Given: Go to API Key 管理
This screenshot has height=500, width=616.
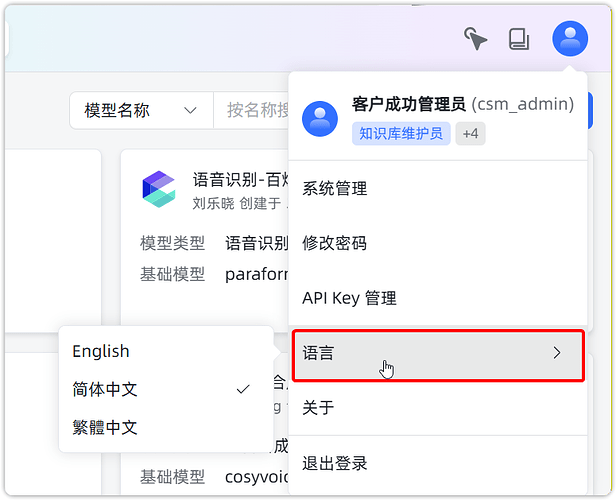Looking at the screenshot, I should (350, 298).
